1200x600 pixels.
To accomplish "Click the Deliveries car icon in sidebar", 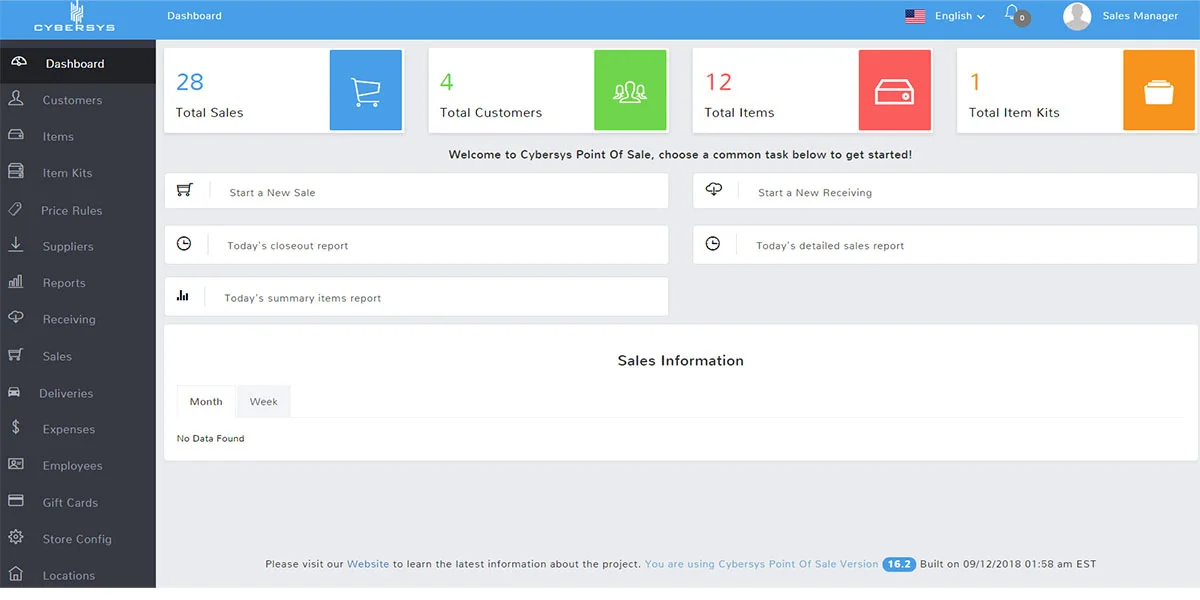I will [x=16, y=392].
